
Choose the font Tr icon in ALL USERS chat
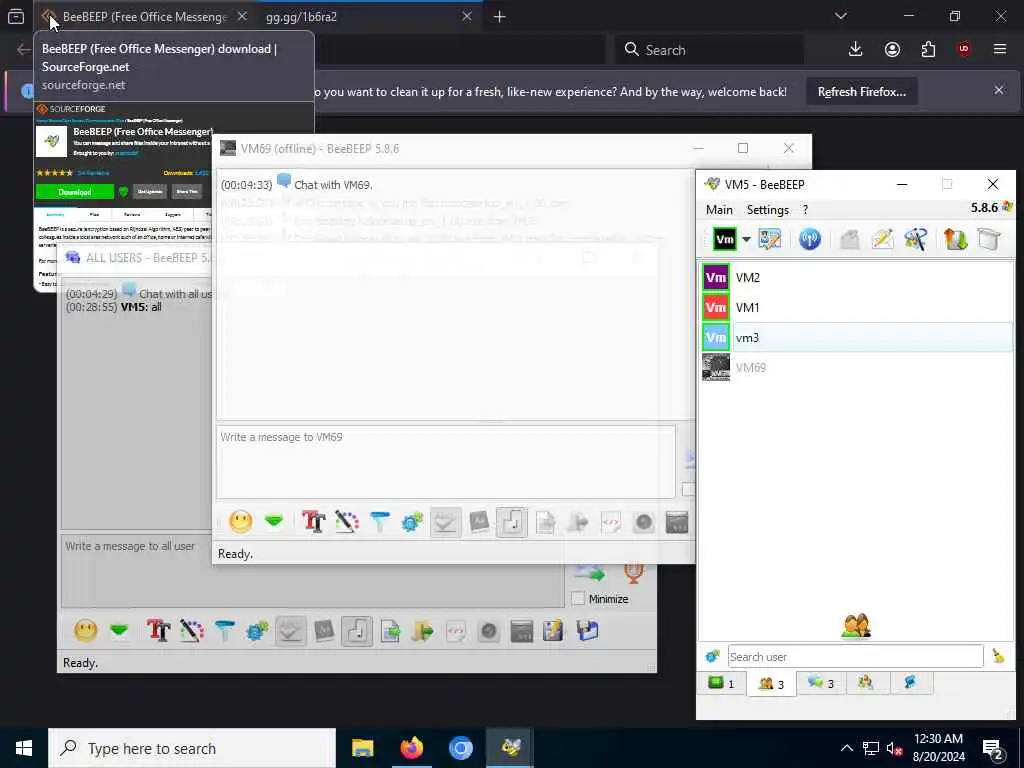[x=159, y=631]
